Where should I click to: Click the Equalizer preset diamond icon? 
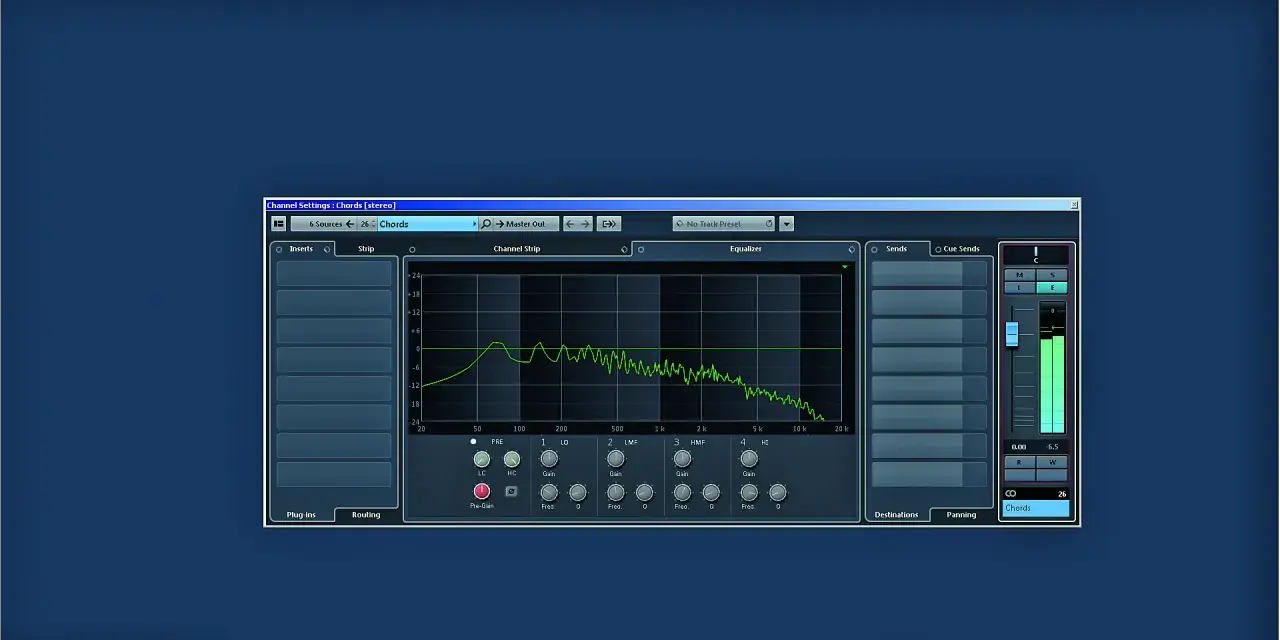tap(852, 249)
